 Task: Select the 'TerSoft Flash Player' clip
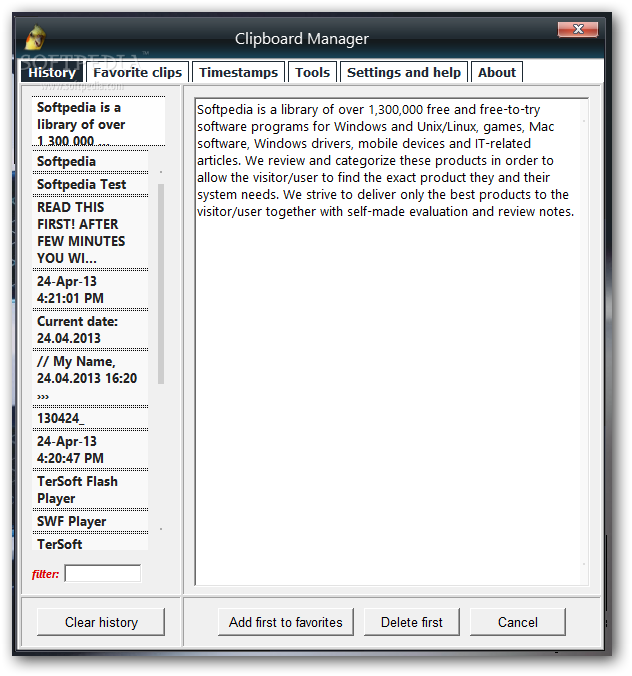[90, 490]
